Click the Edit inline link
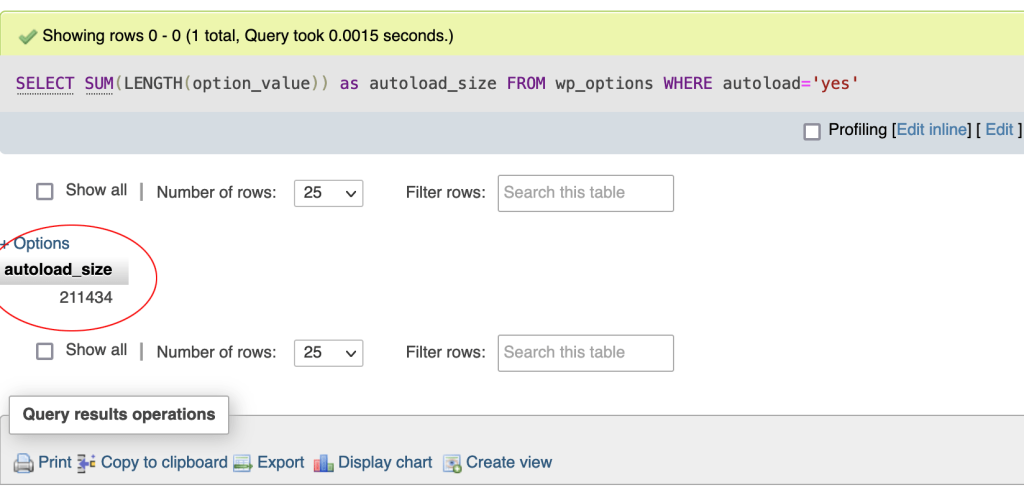Screen dimensions: 1024x495 pos(932,130)
